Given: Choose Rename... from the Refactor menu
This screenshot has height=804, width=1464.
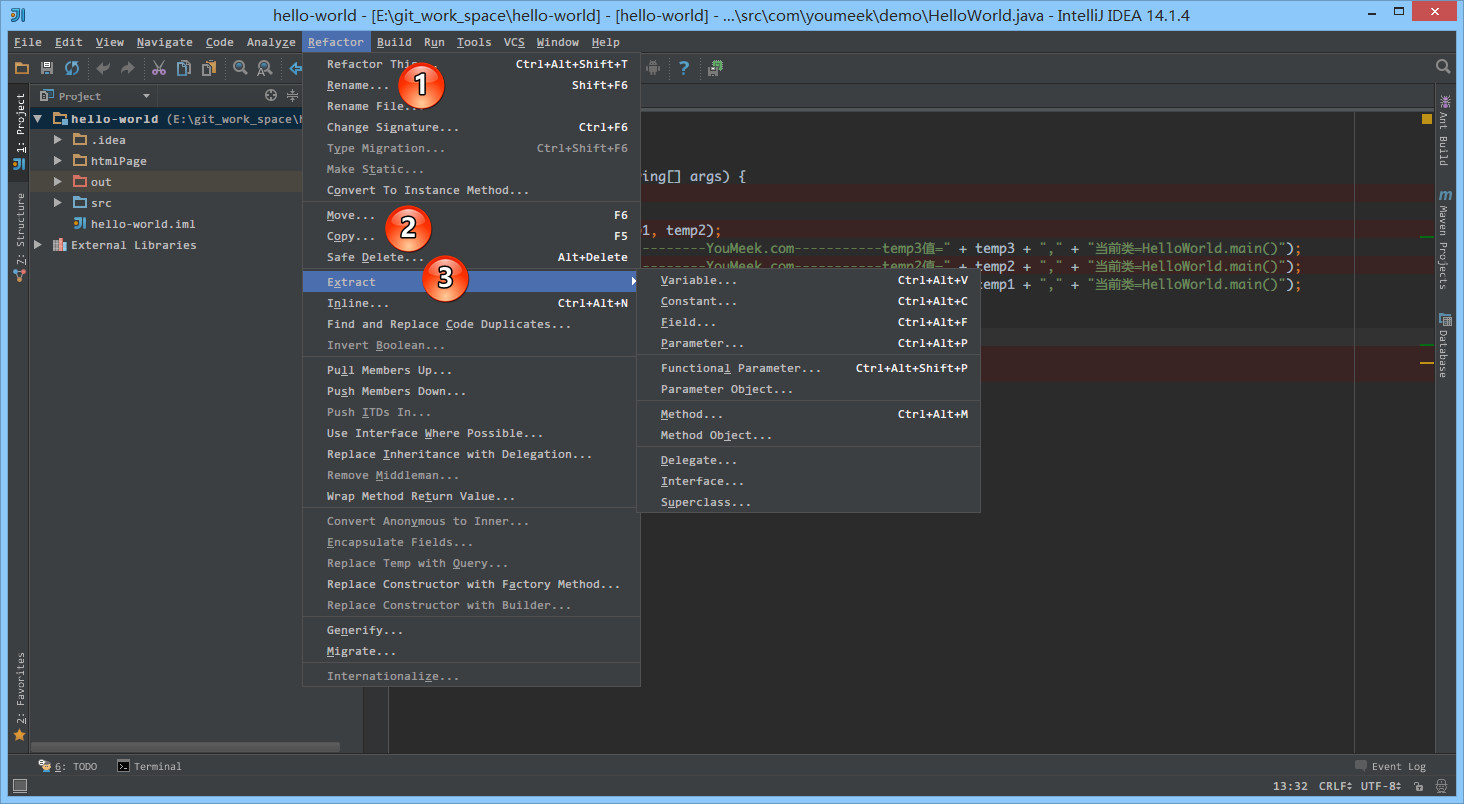Looking at the screenshot, I should pyautogui.click(x=357, y=85).
